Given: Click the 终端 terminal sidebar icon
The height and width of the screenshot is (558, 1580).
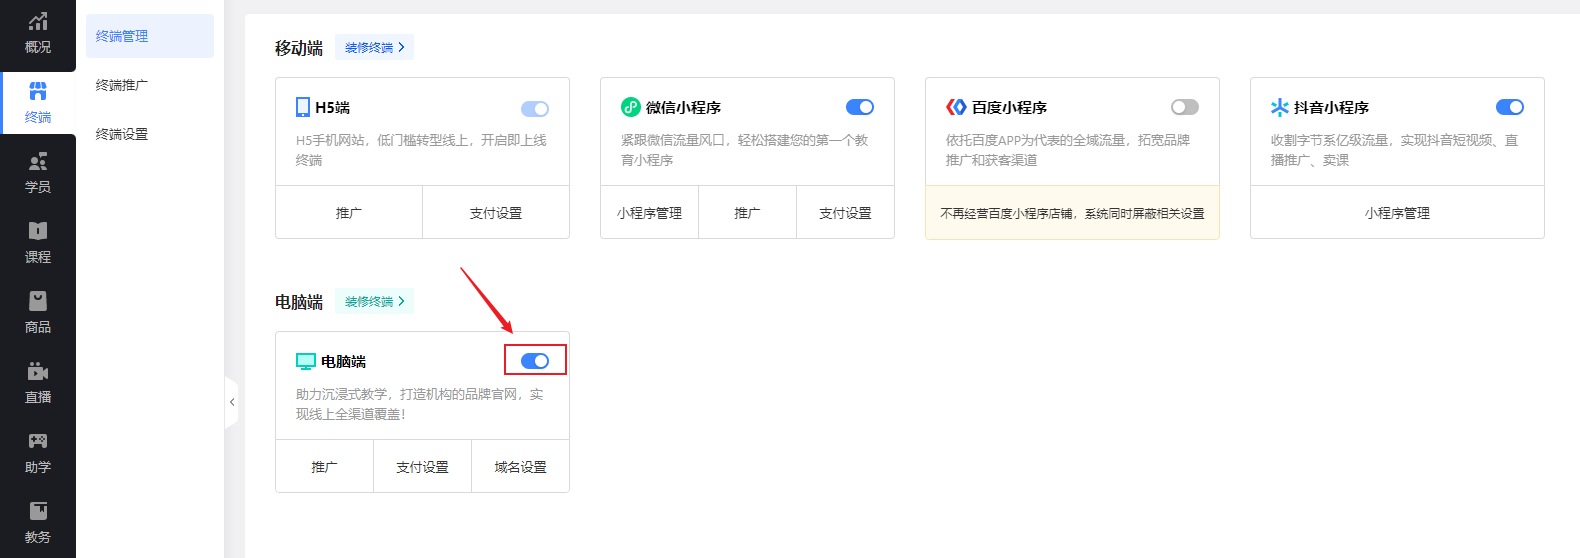Looking at the screenshot, I should (38, 103).
